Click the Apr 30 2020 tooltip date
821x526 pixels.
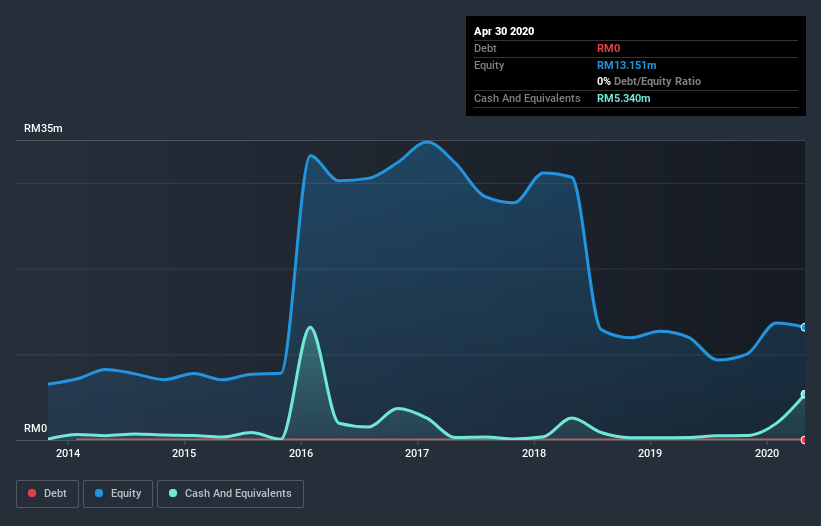[504, 31]
